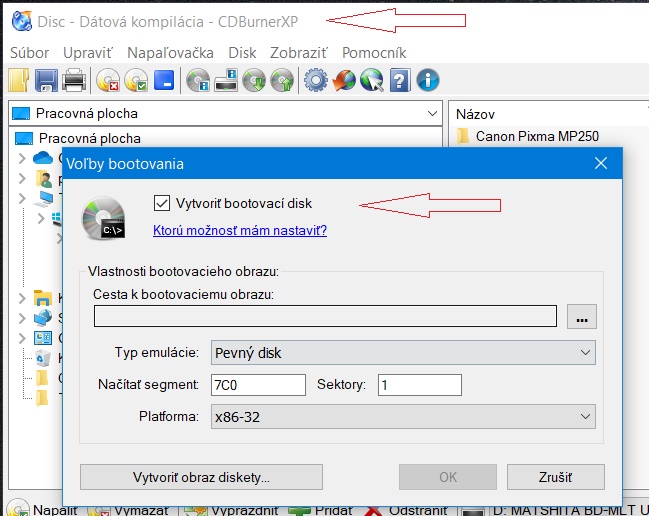Select the Canon Pixma MP250 folder
Image resolution: width=649 pixels, height=516 pixels.
click(x=528, y=136)
